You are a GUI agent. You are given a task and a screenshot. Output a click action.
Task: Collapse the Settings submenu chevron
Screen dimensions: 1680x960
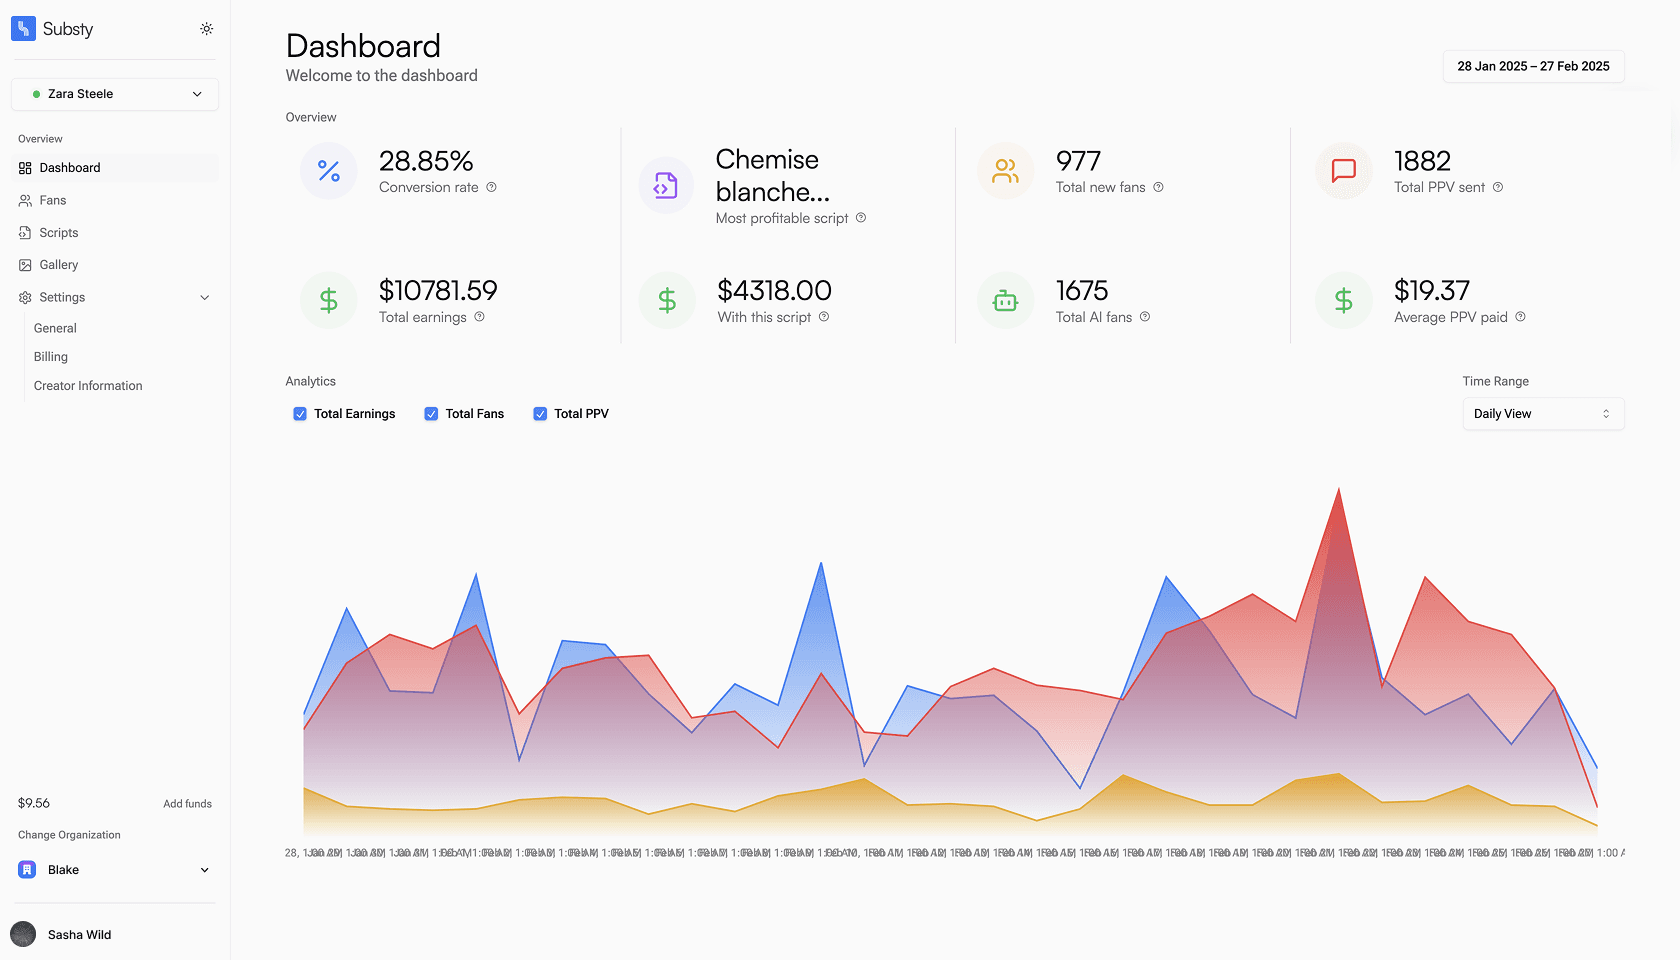(x=205, y=298)
